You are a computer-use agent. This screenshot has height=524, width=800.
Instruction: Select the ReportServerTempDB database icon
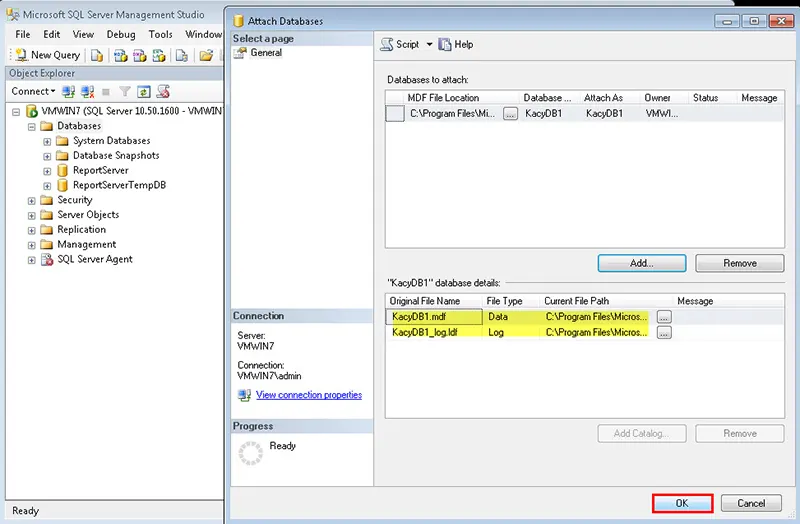[62, 185]
